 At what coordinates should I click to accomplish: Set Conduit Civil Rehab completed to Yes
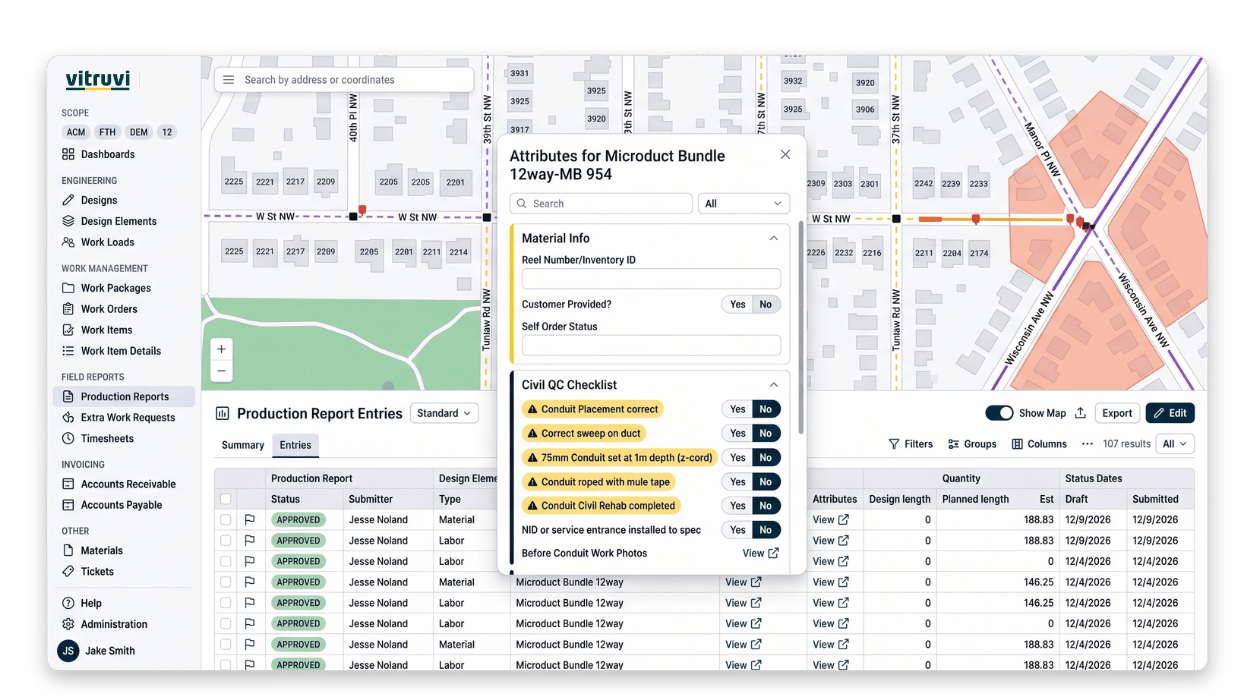click(x=737, y=505)
